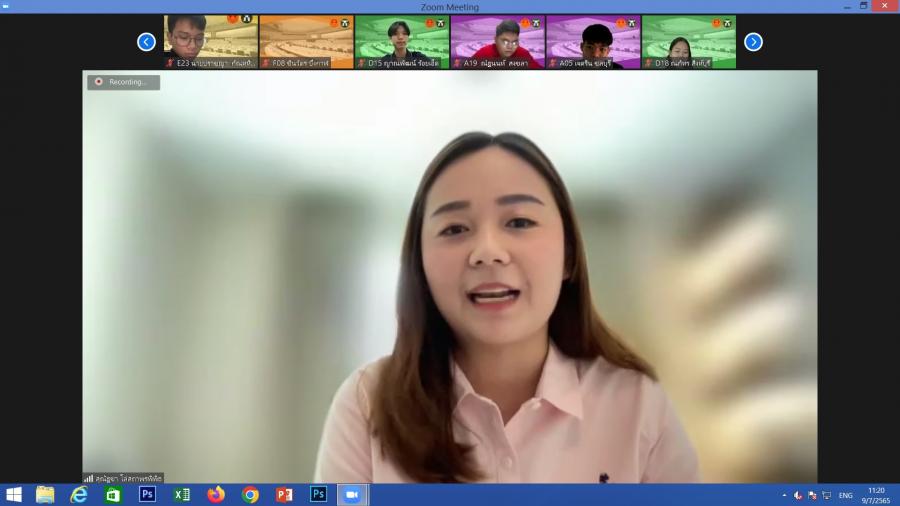Image resolution: width=900 pixels, height=506 pixels.
Task: Open Microsoft Store from the taskbar
Action: (113, 495)
